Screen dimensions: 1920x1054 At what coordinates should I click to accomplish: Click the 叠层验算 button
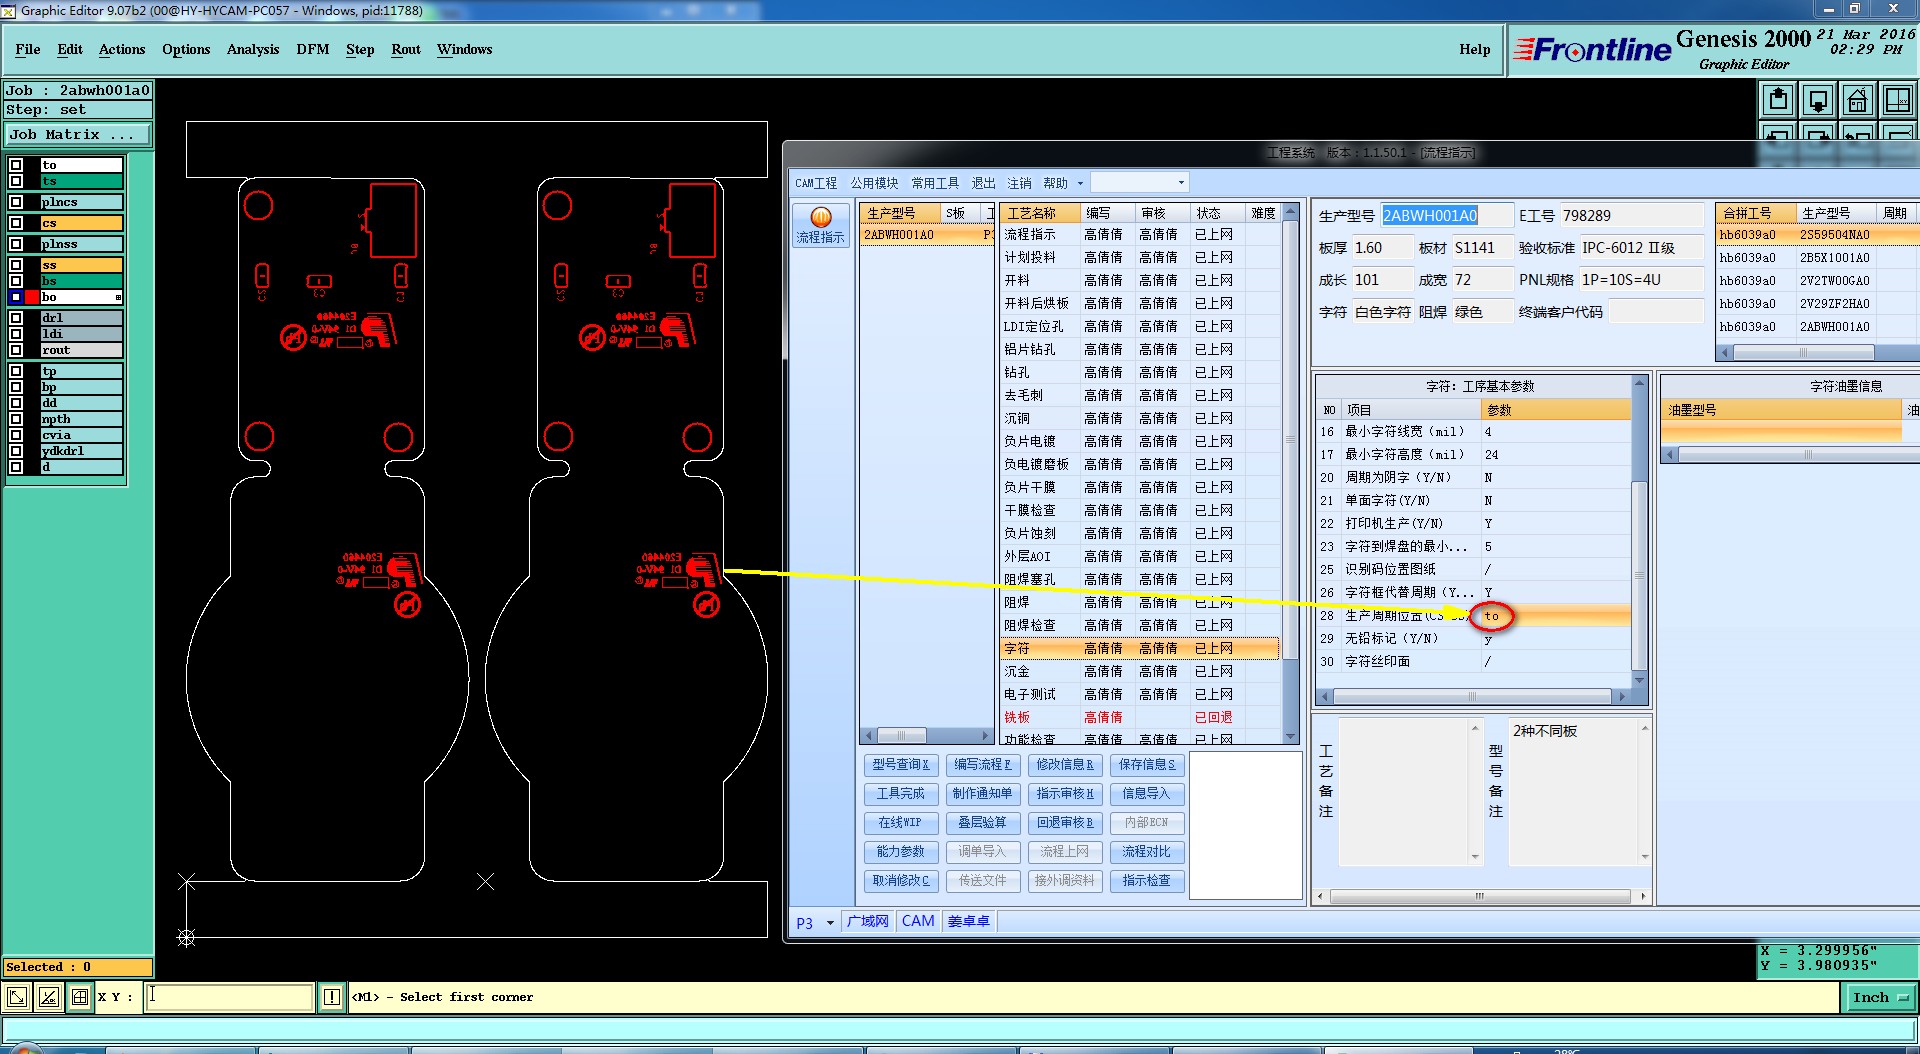(x=982, y=823)
